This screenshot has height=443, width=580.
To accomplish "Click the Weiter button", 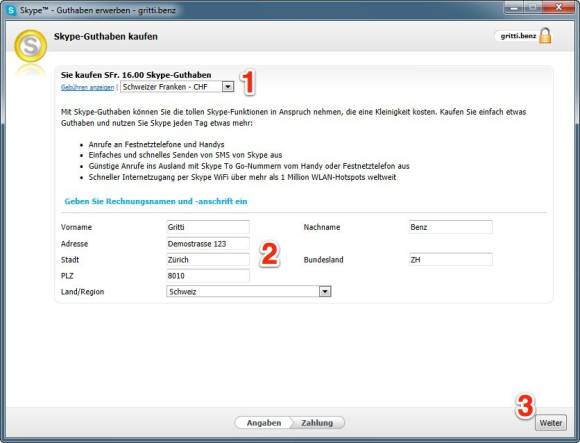I will (550, 423).
